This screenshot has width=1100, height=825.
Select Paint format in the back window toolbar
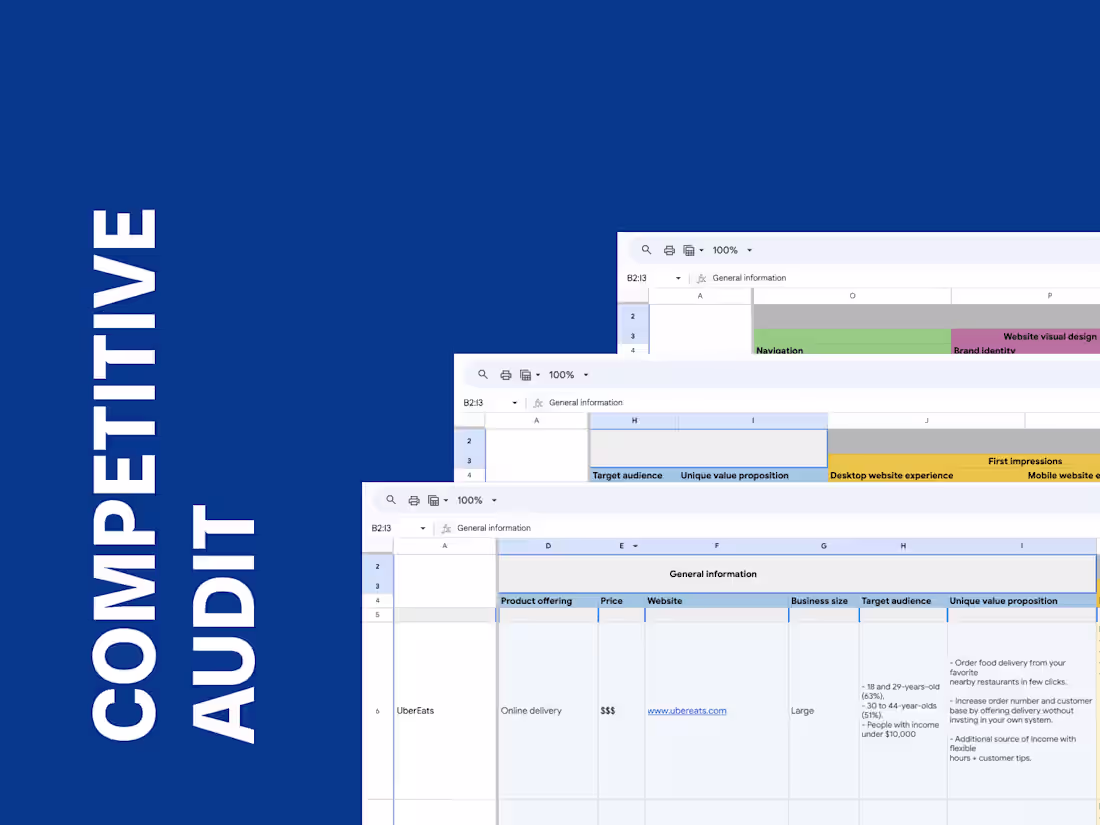[689, 250]
